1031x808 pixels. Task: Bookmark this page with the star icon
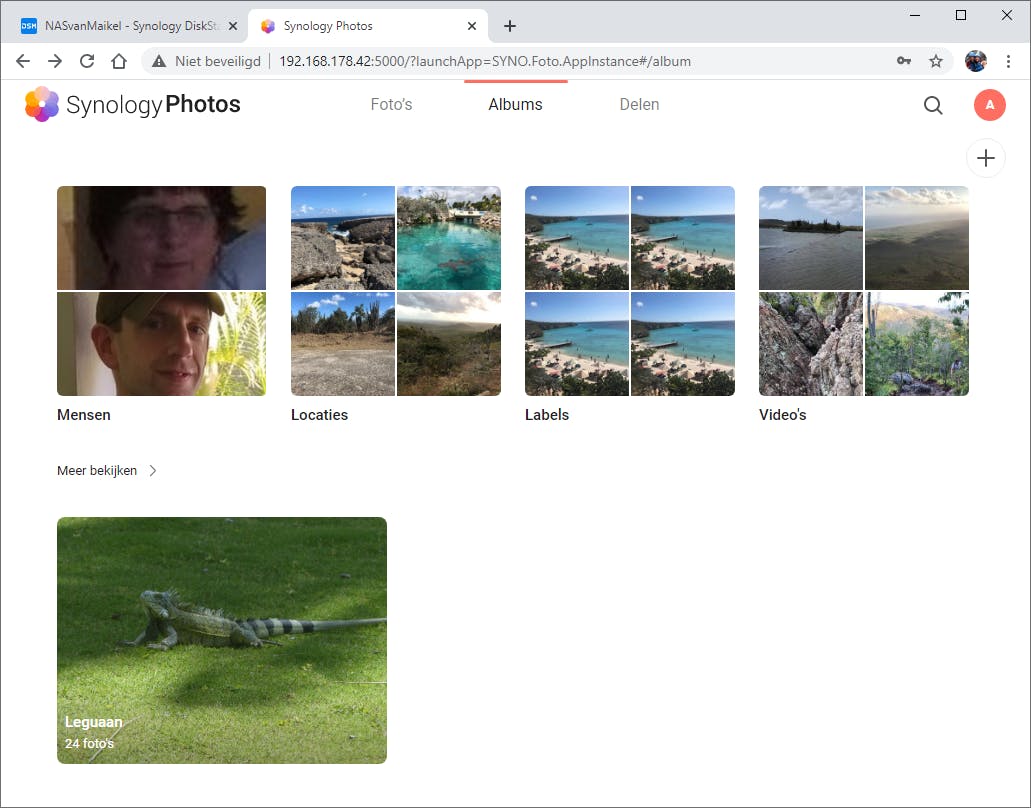pos(936,61)
